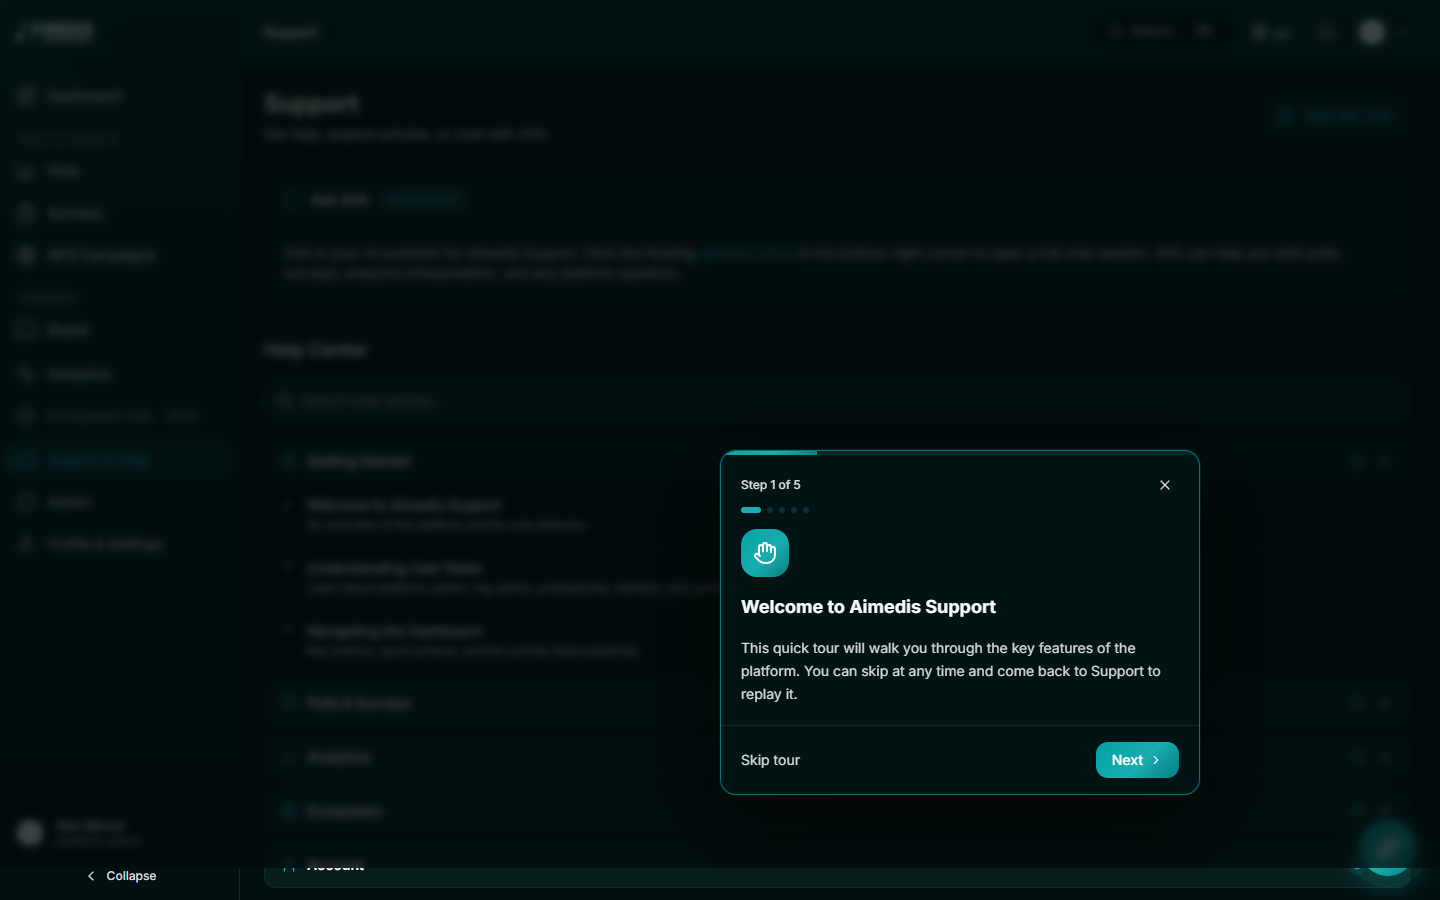
Task: Skip the welcome tour
Action: (x=770, y=760)
